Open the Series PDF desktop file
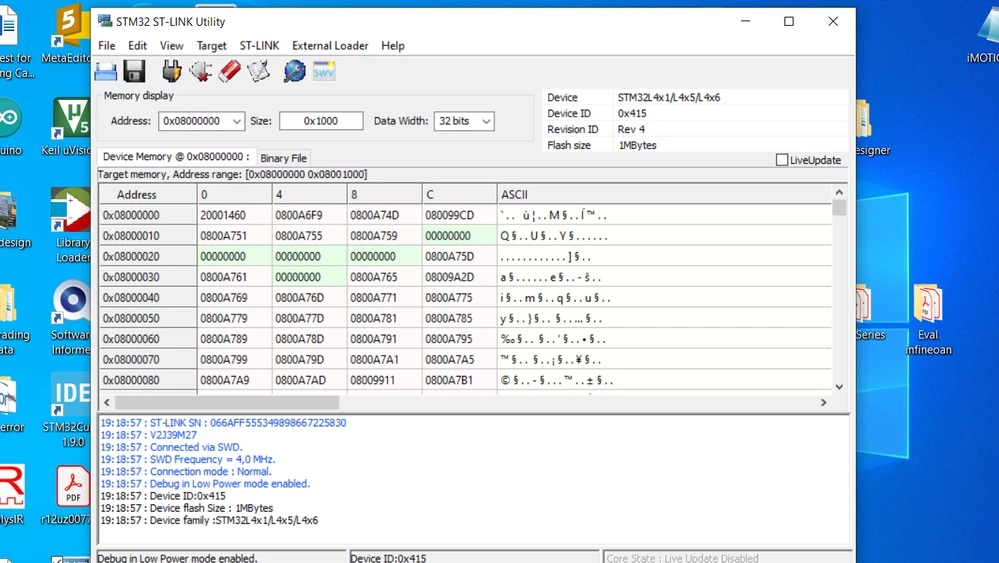Viewport: 999px width, 563px height. [x=870, y=312]
